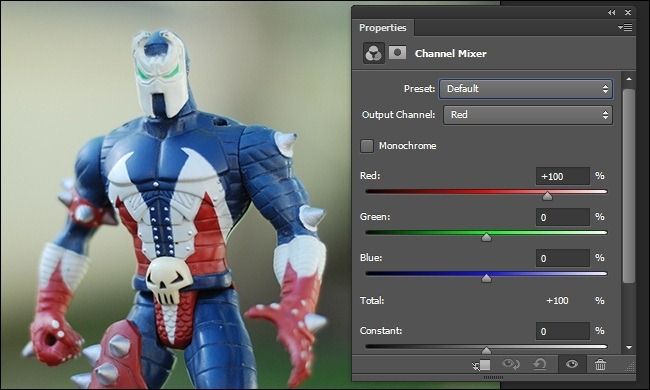Click the panel scrollbar up arrow

point(629,79)
